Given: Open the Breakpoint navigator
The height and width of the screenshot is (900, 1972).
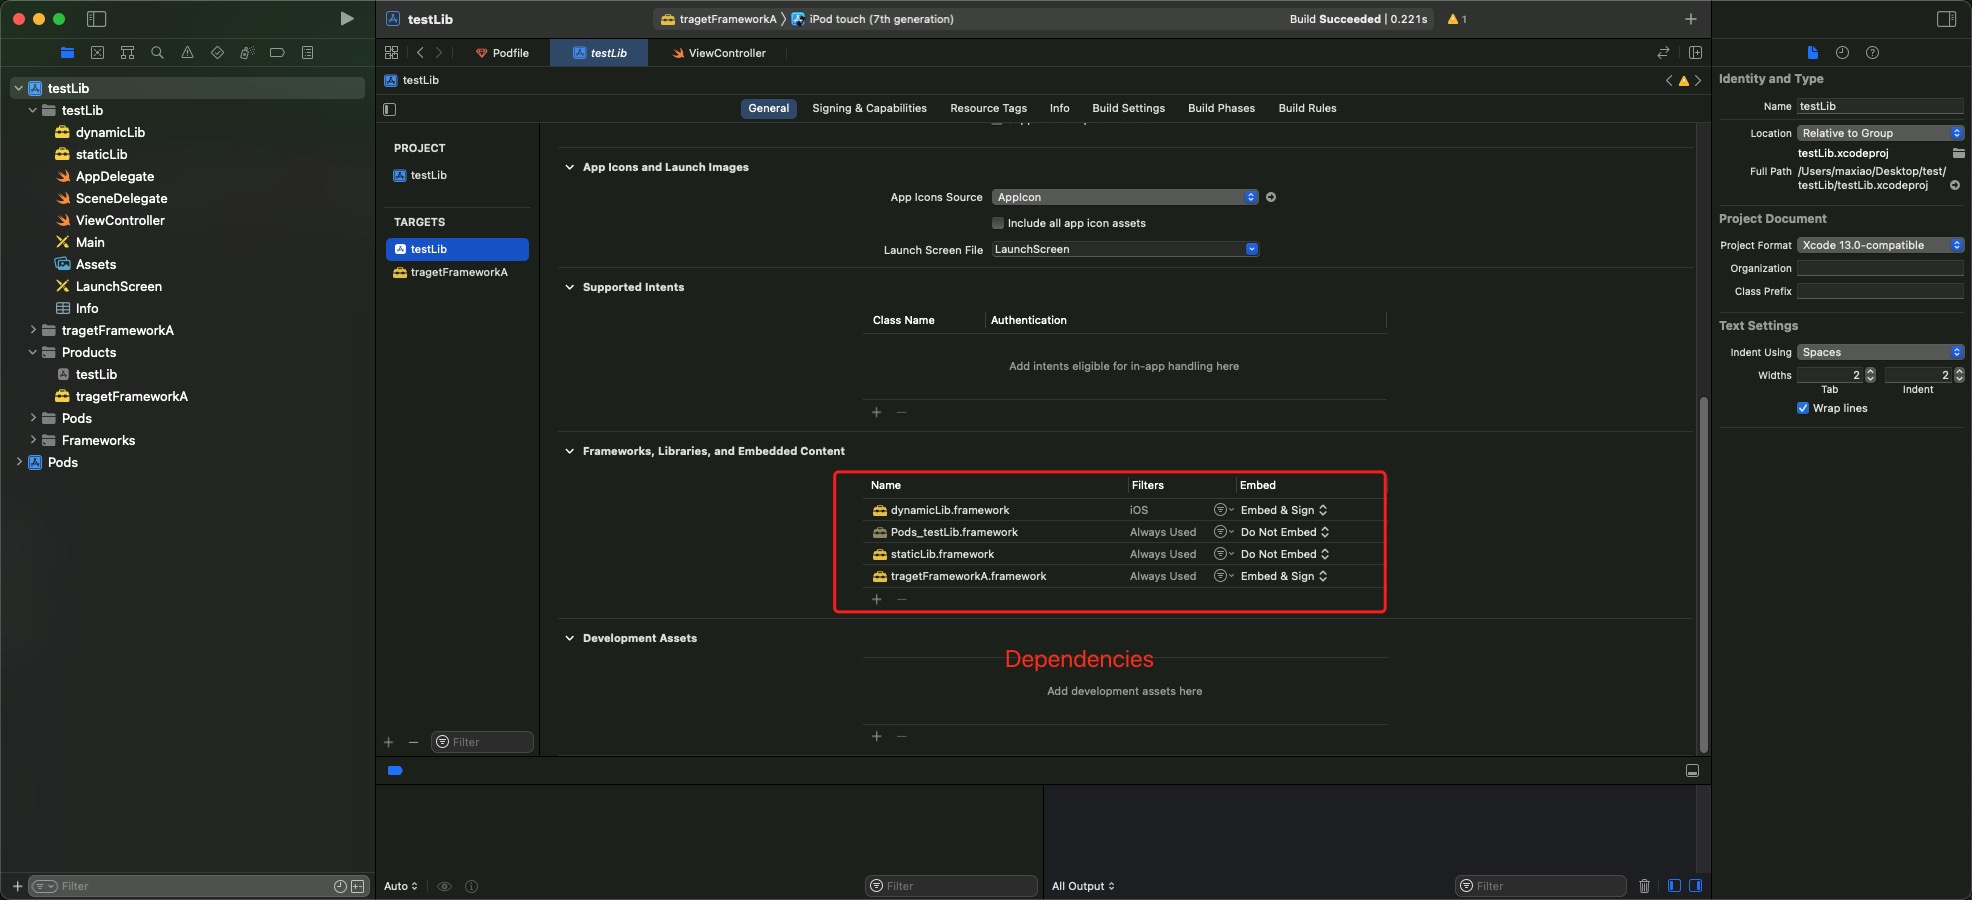Looking at the screenshot, I should [277, 53].
